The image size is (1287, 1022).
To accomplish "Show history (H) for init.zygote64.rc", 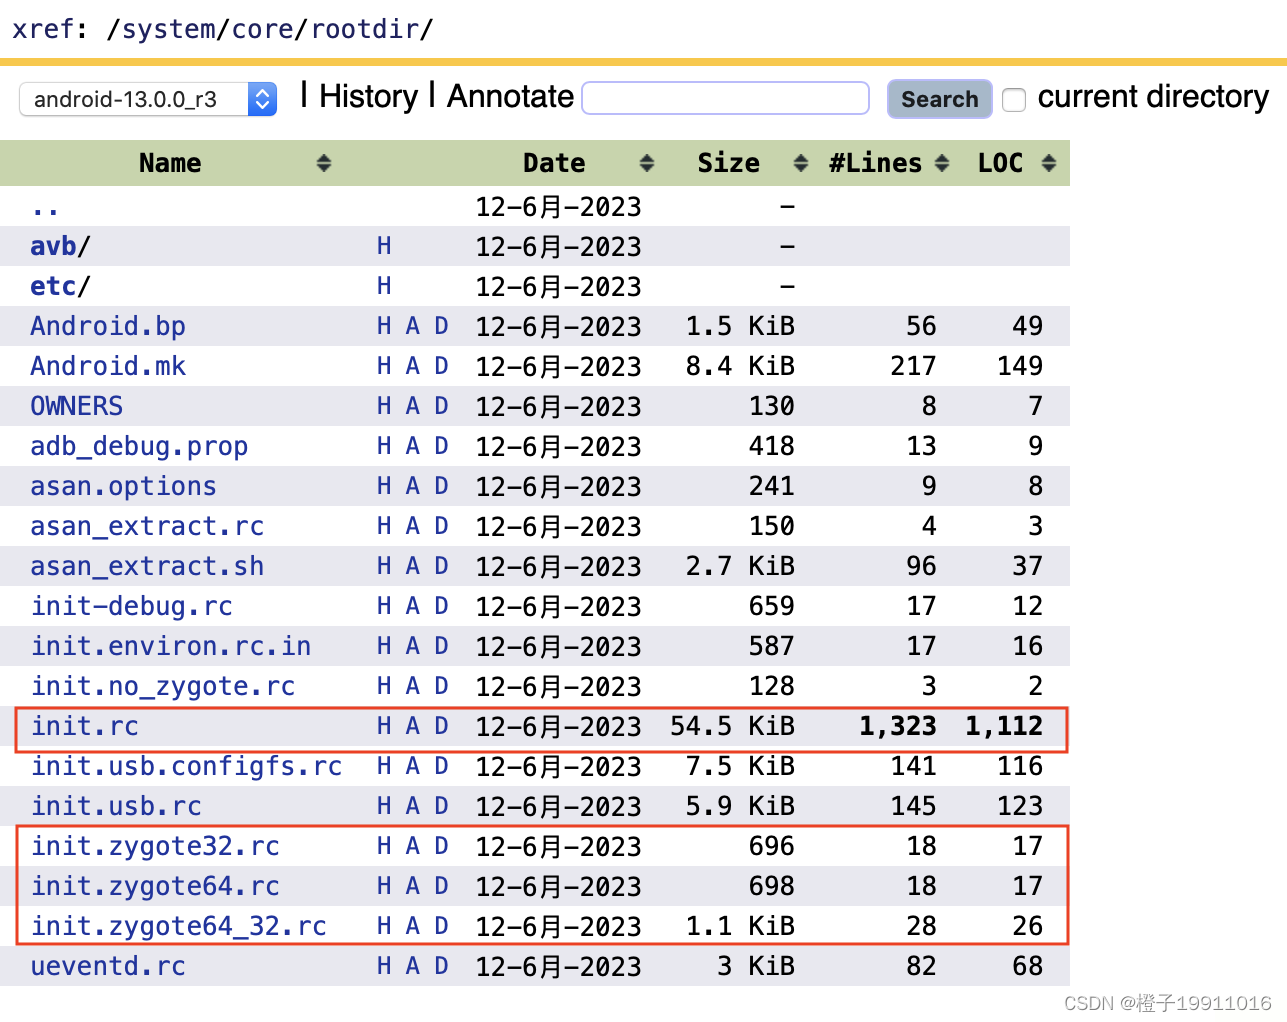I will [x=384, y=886].
